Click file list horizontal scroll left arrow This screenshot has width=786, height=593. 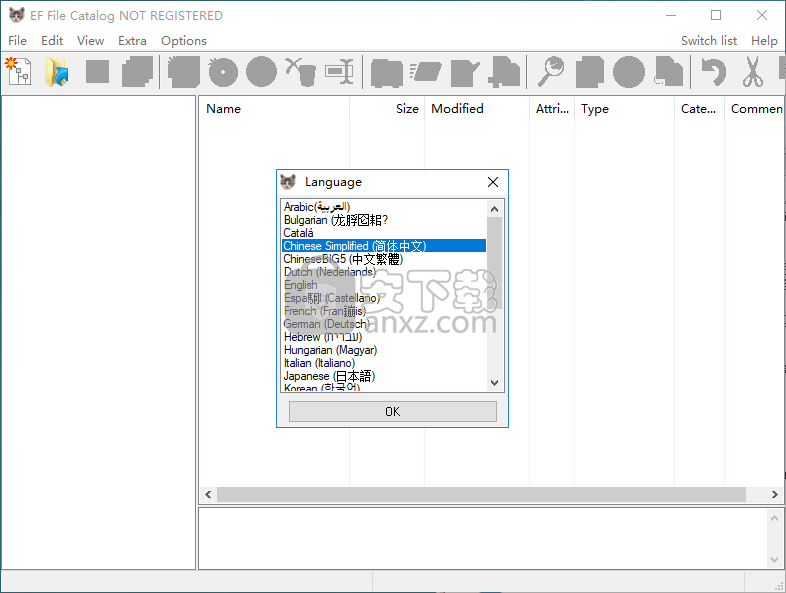coord(208,495)
